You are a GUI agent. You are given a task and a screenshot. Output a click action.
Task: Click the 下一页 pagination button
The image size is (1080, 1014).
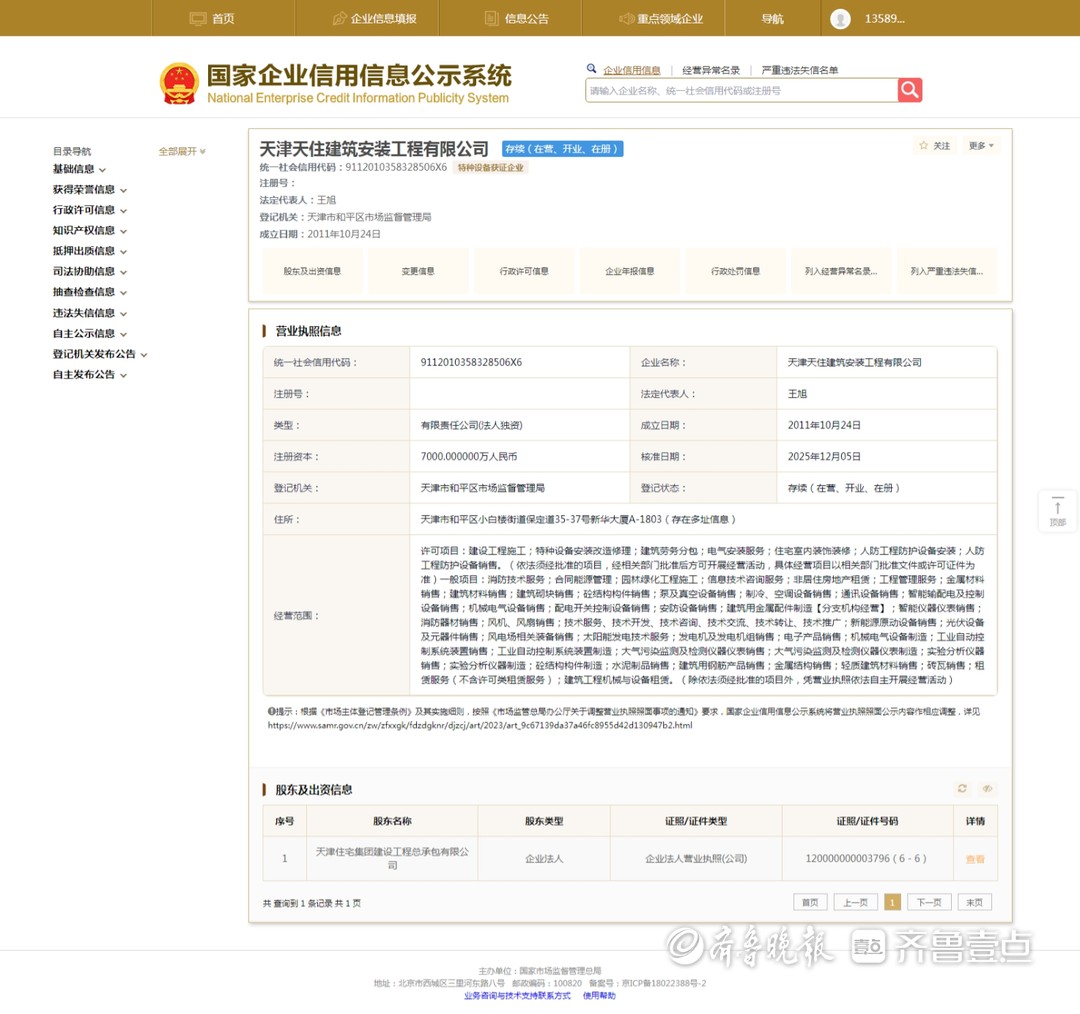click(x=928, y=902)
